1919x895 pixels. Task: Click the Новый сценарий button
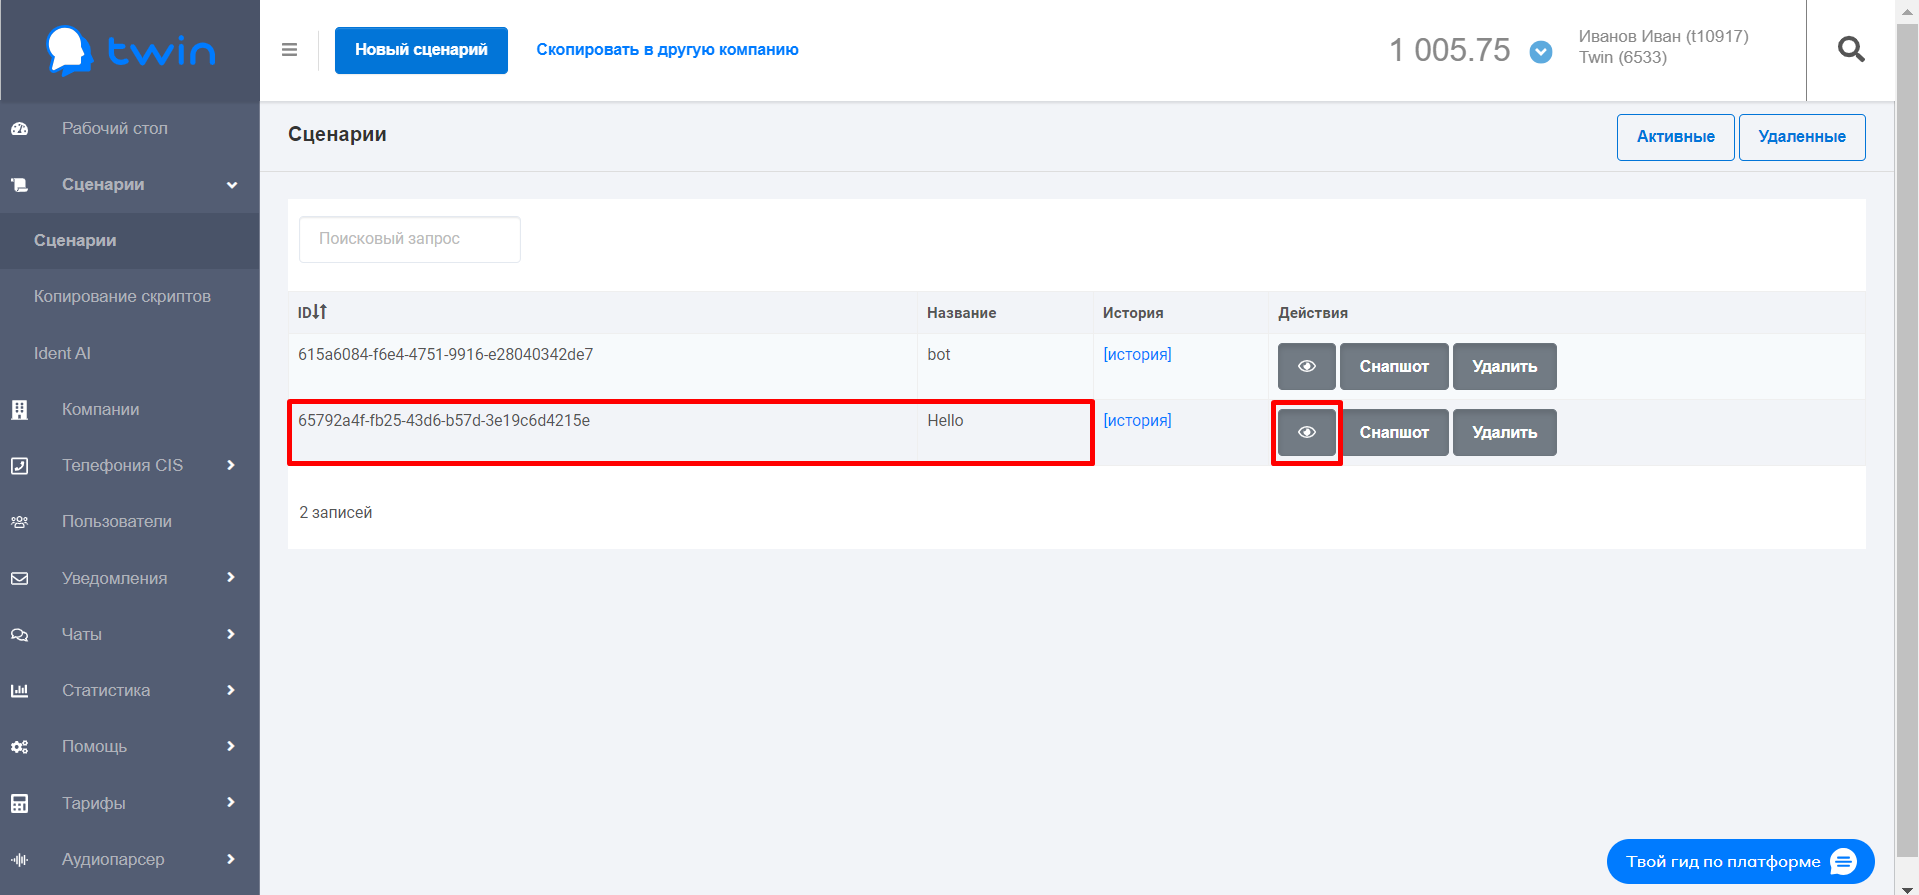(x=421, y=50)
